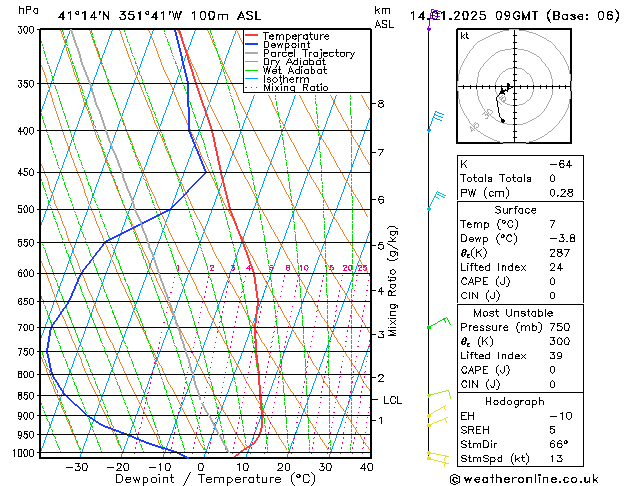
Task: Click the yellow wind barb at 850 hPa
Action: pos(439,395)
